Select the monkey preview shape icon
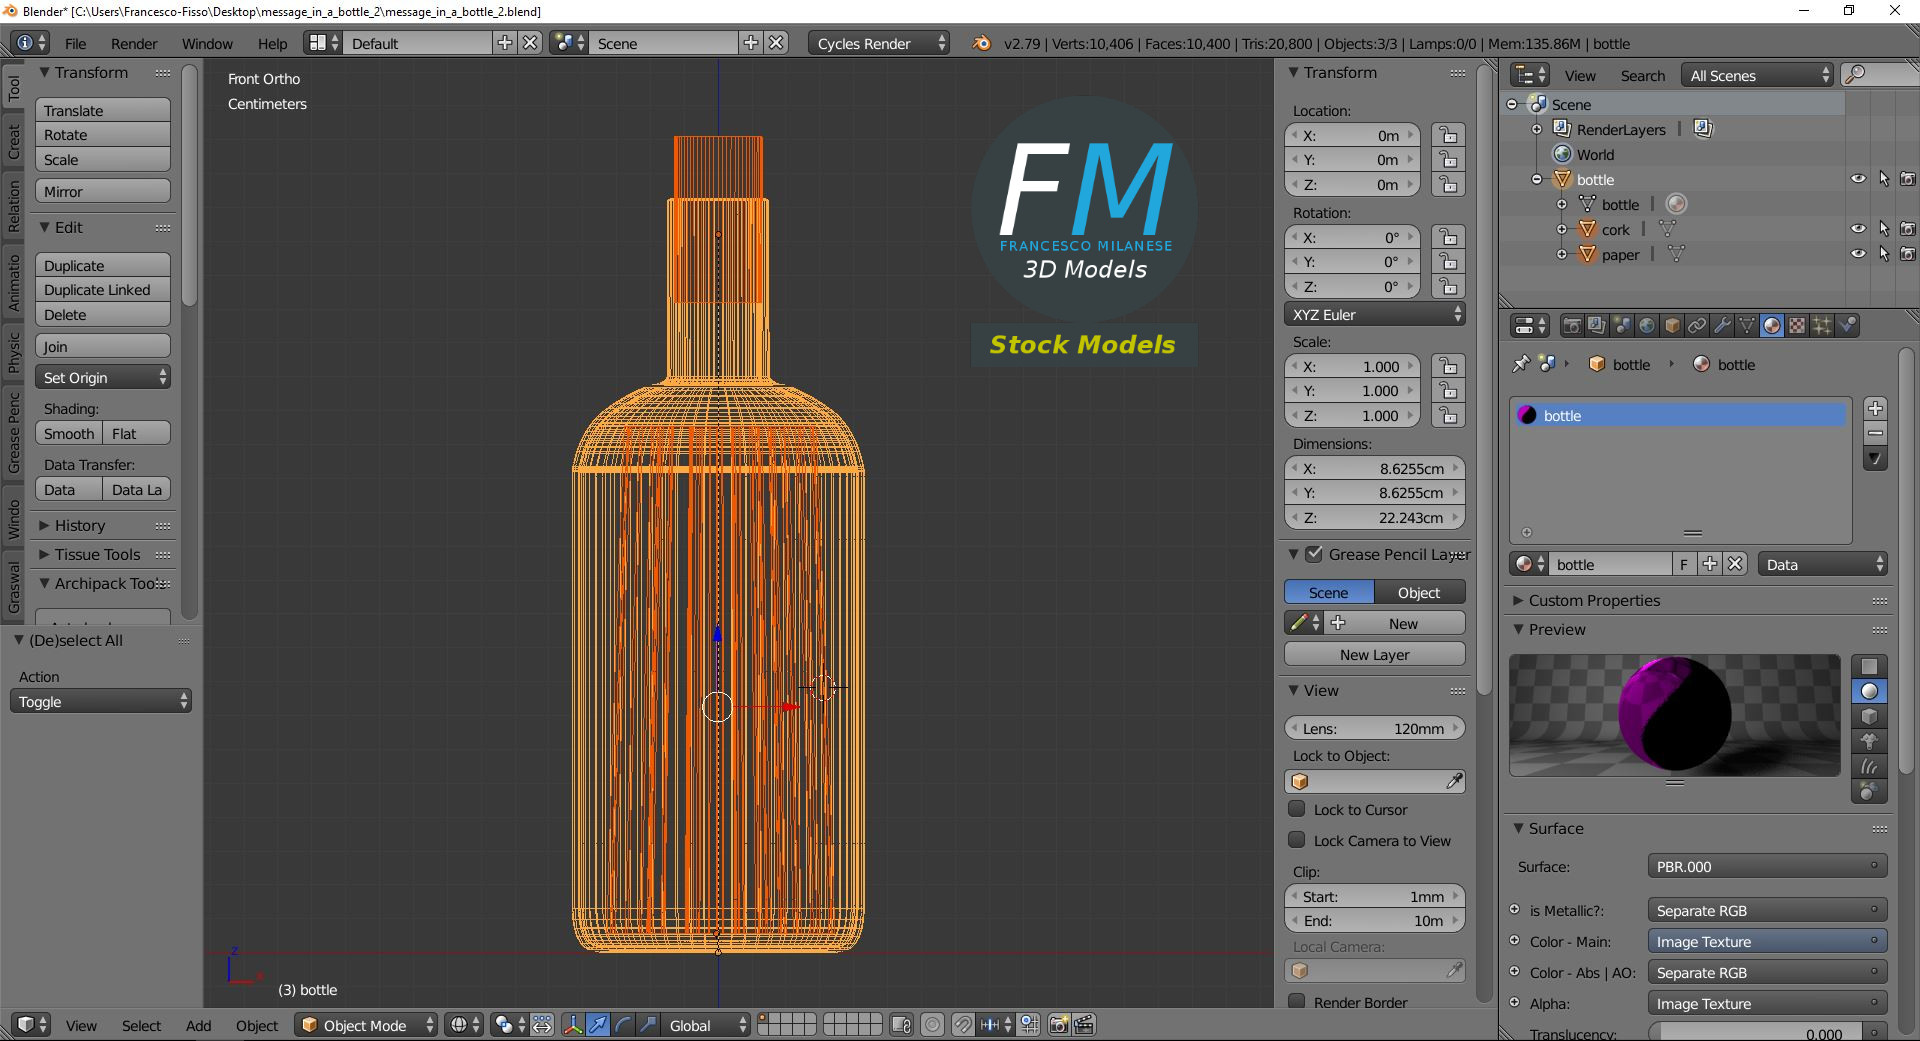Screen dimensions: 1920x1041 [1869, 742]
